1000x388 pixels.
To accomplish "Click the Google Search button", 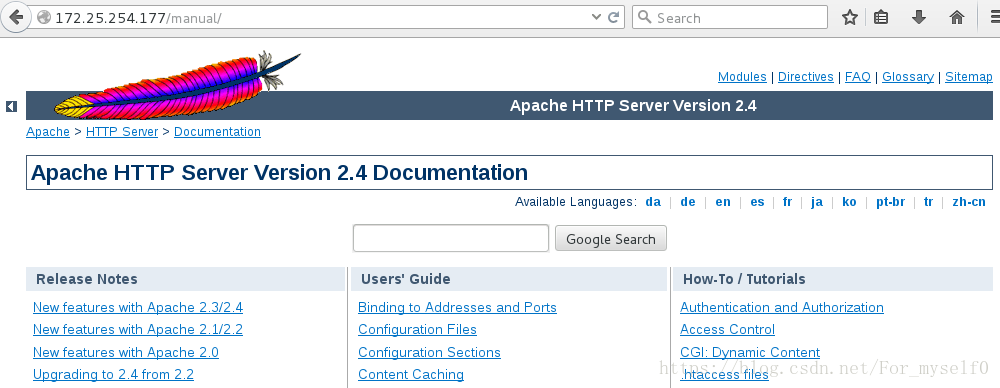I will point(610,239).
